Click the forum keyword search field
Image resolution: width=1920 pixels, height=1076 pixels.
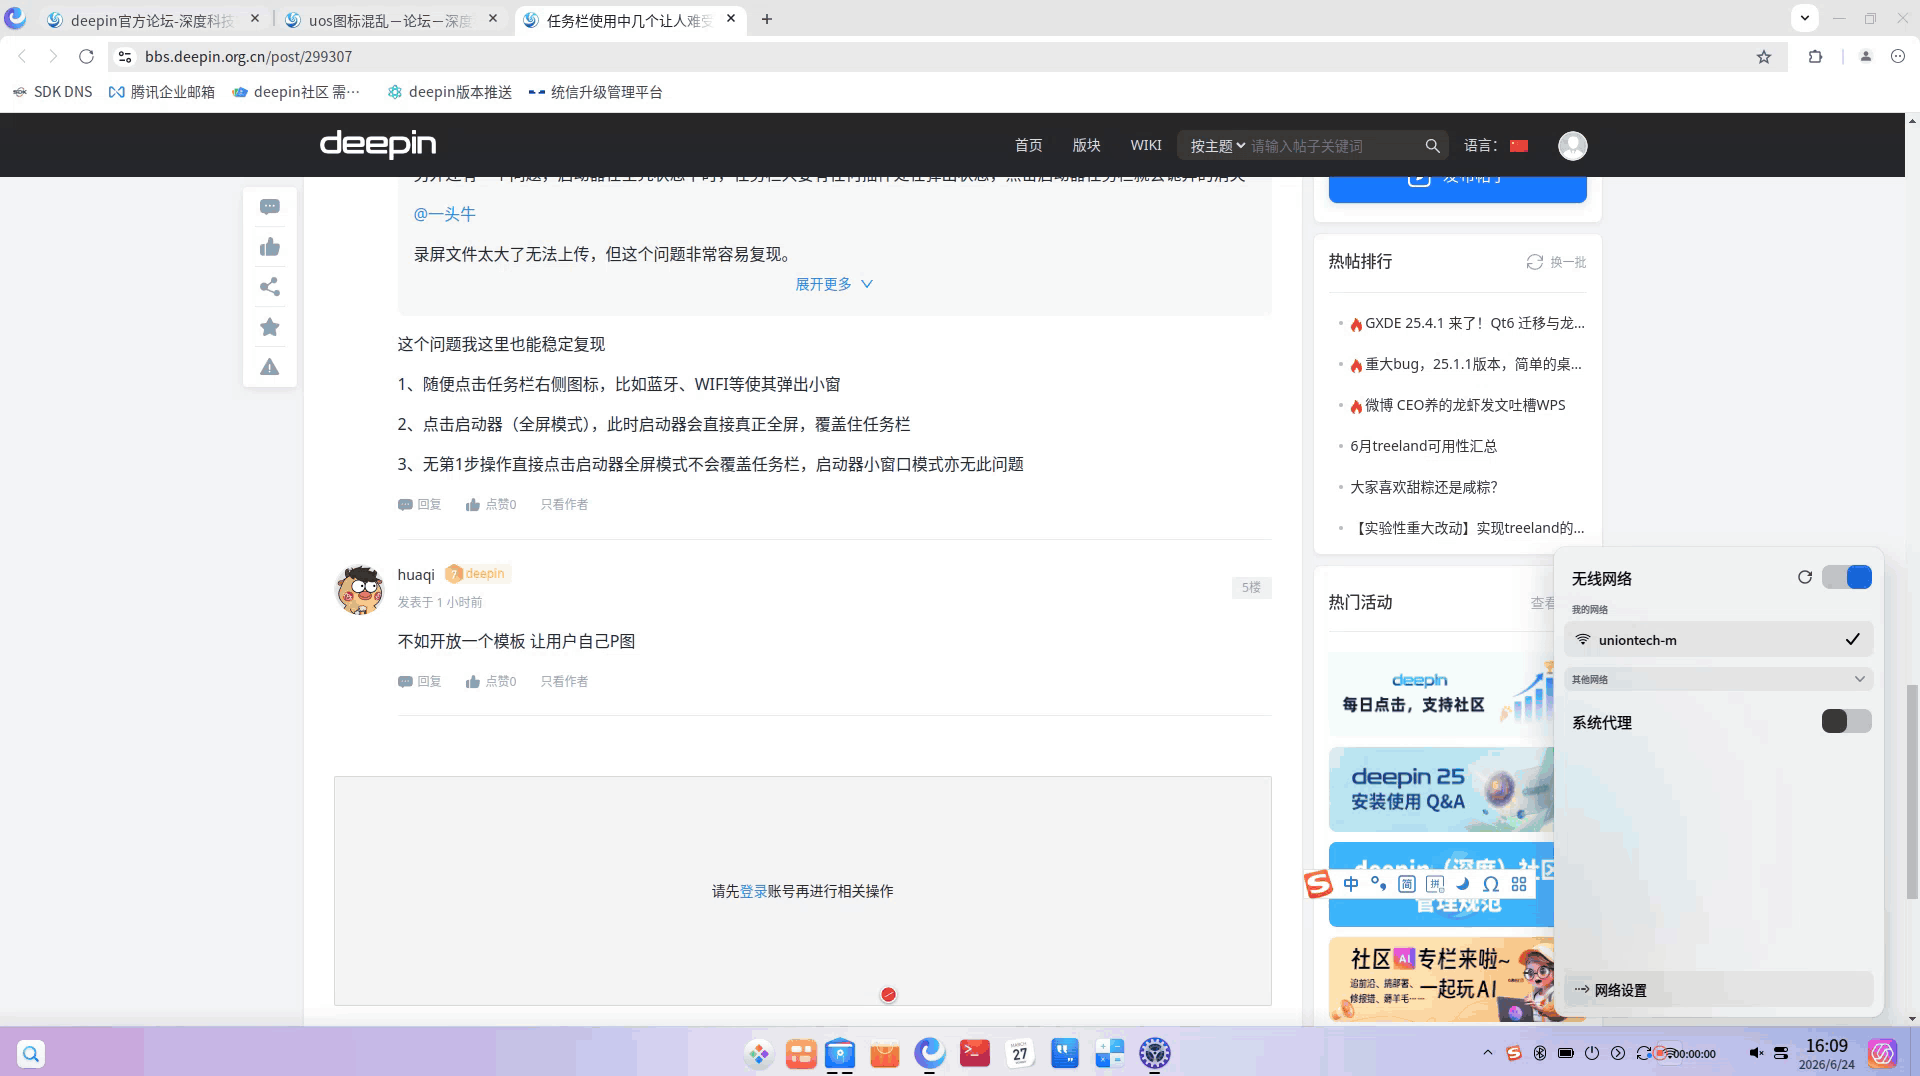tap(1335, 146)
